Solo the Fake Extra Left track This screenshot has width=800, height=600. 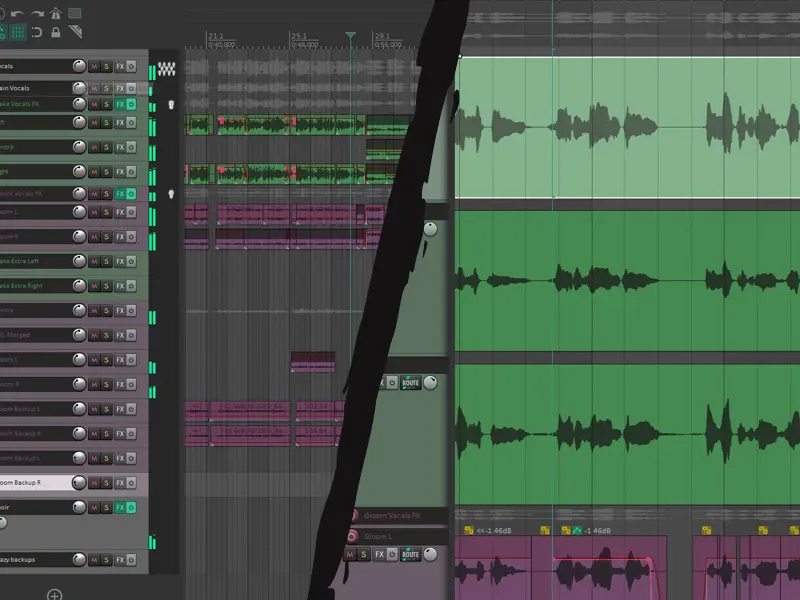[106, 261]
